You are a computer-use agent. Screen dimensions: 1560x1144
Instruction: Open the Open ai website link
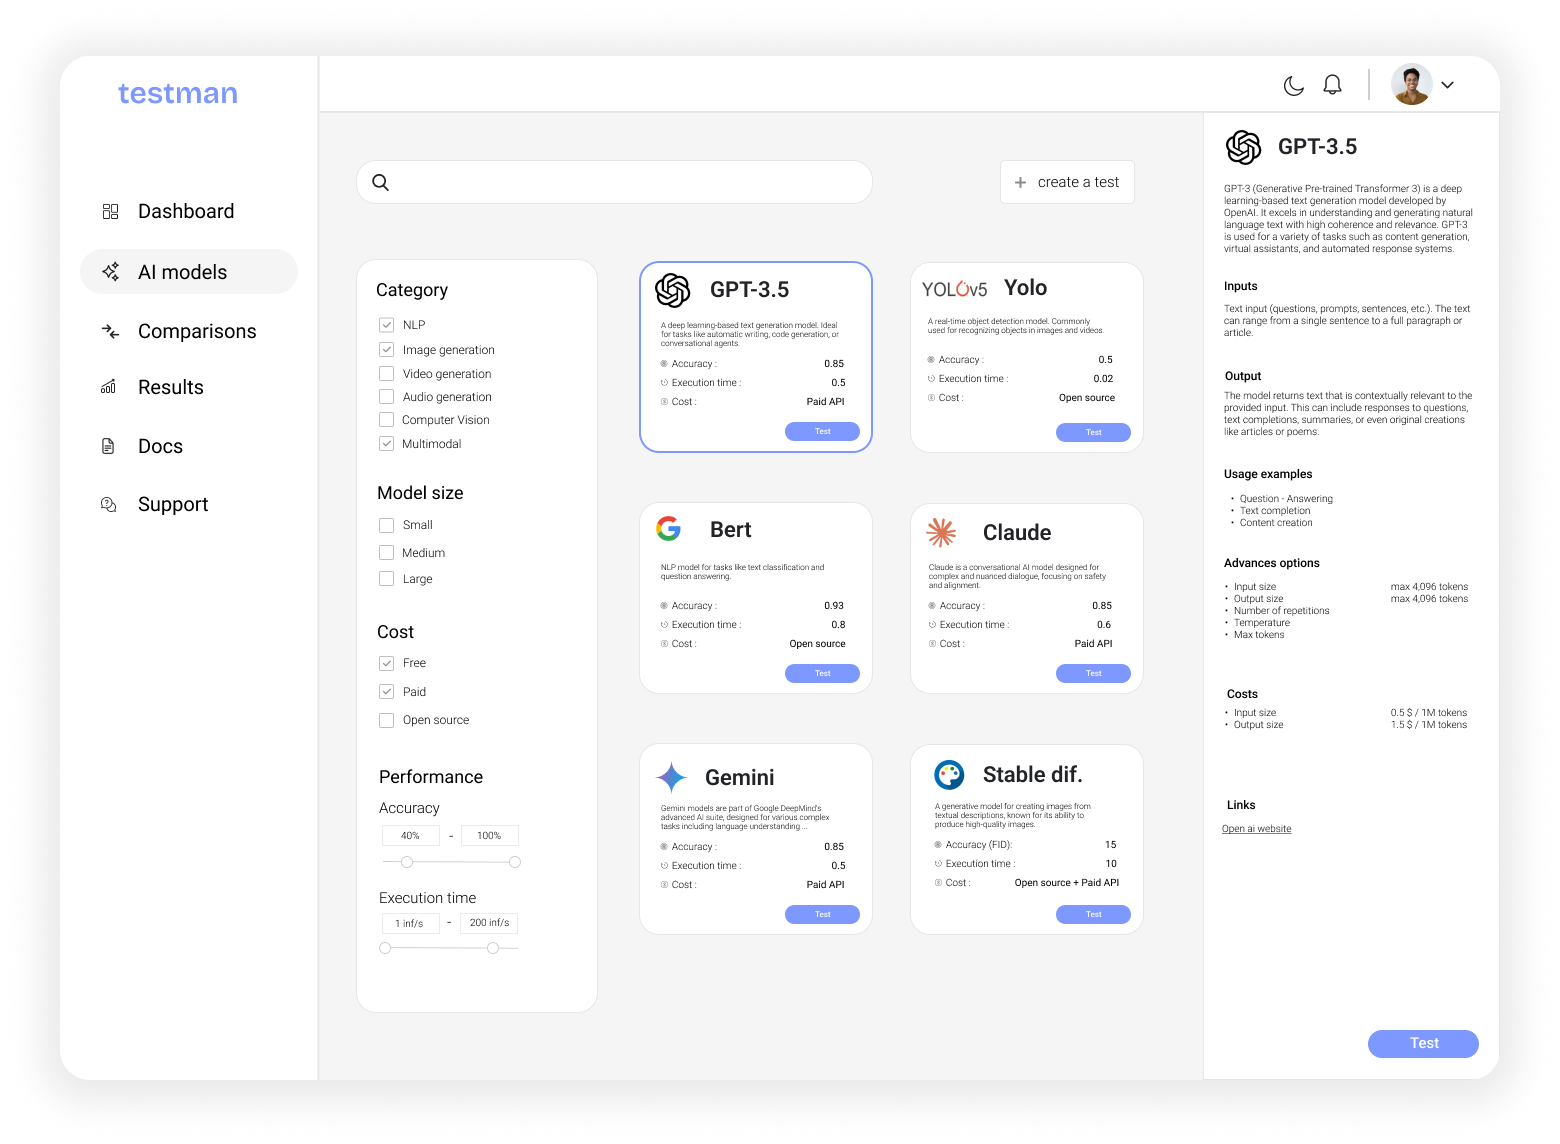[1256, 829]
